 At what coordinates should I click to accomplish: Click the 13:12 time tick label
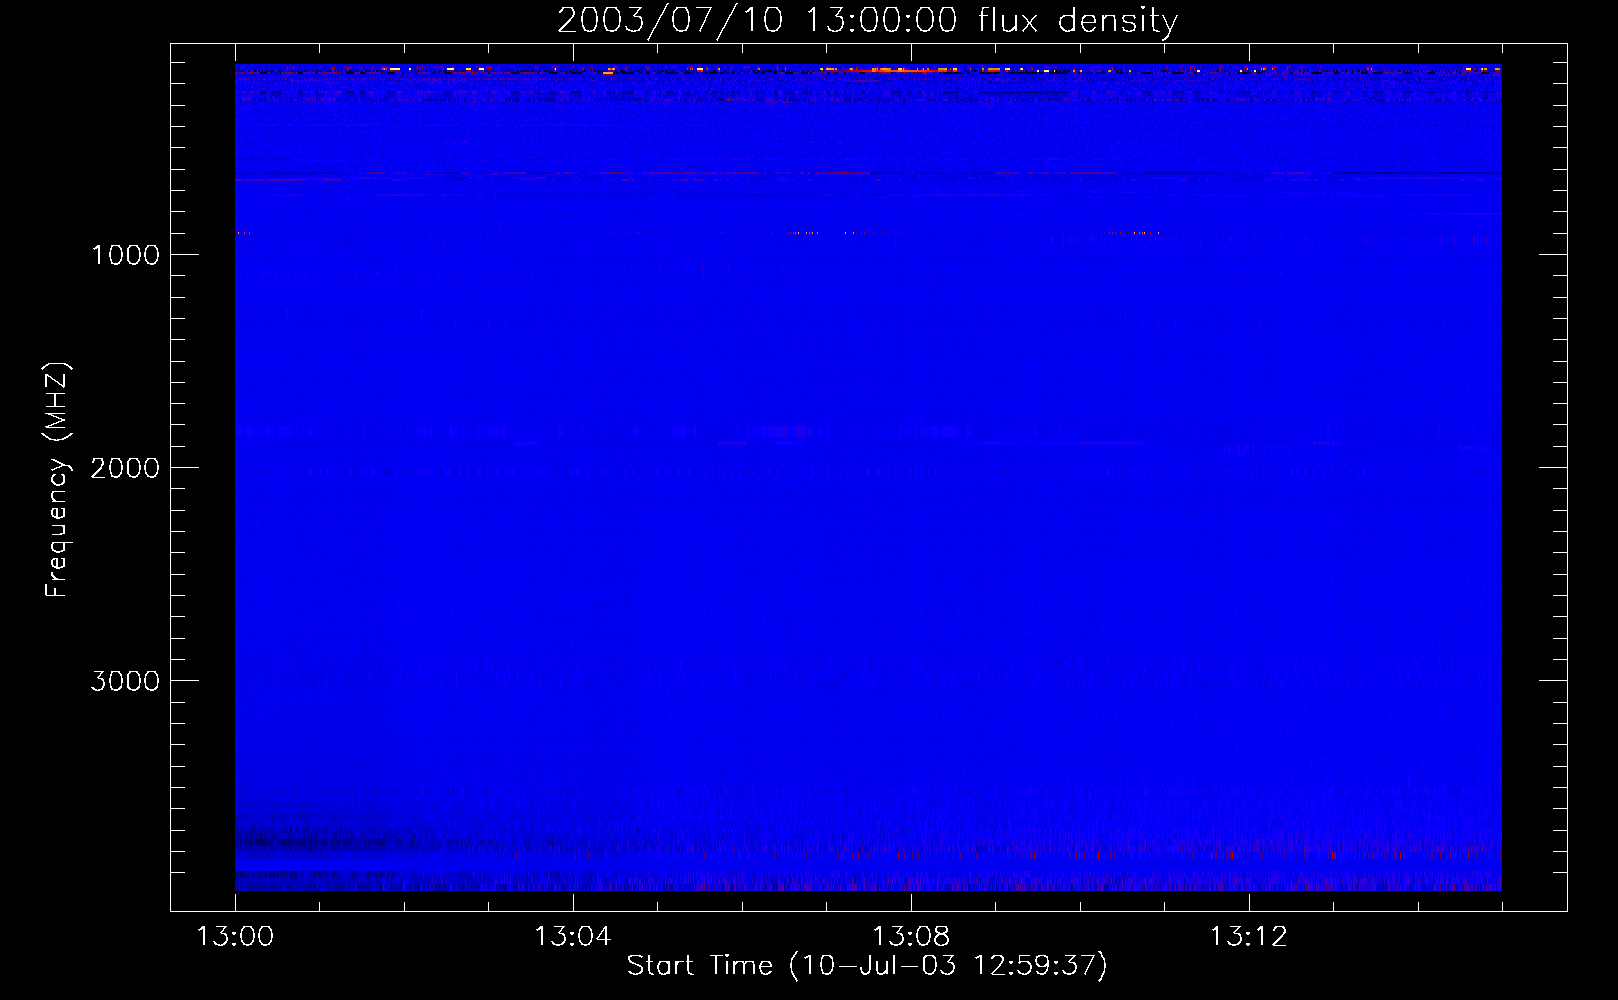tap(1248, 937)
